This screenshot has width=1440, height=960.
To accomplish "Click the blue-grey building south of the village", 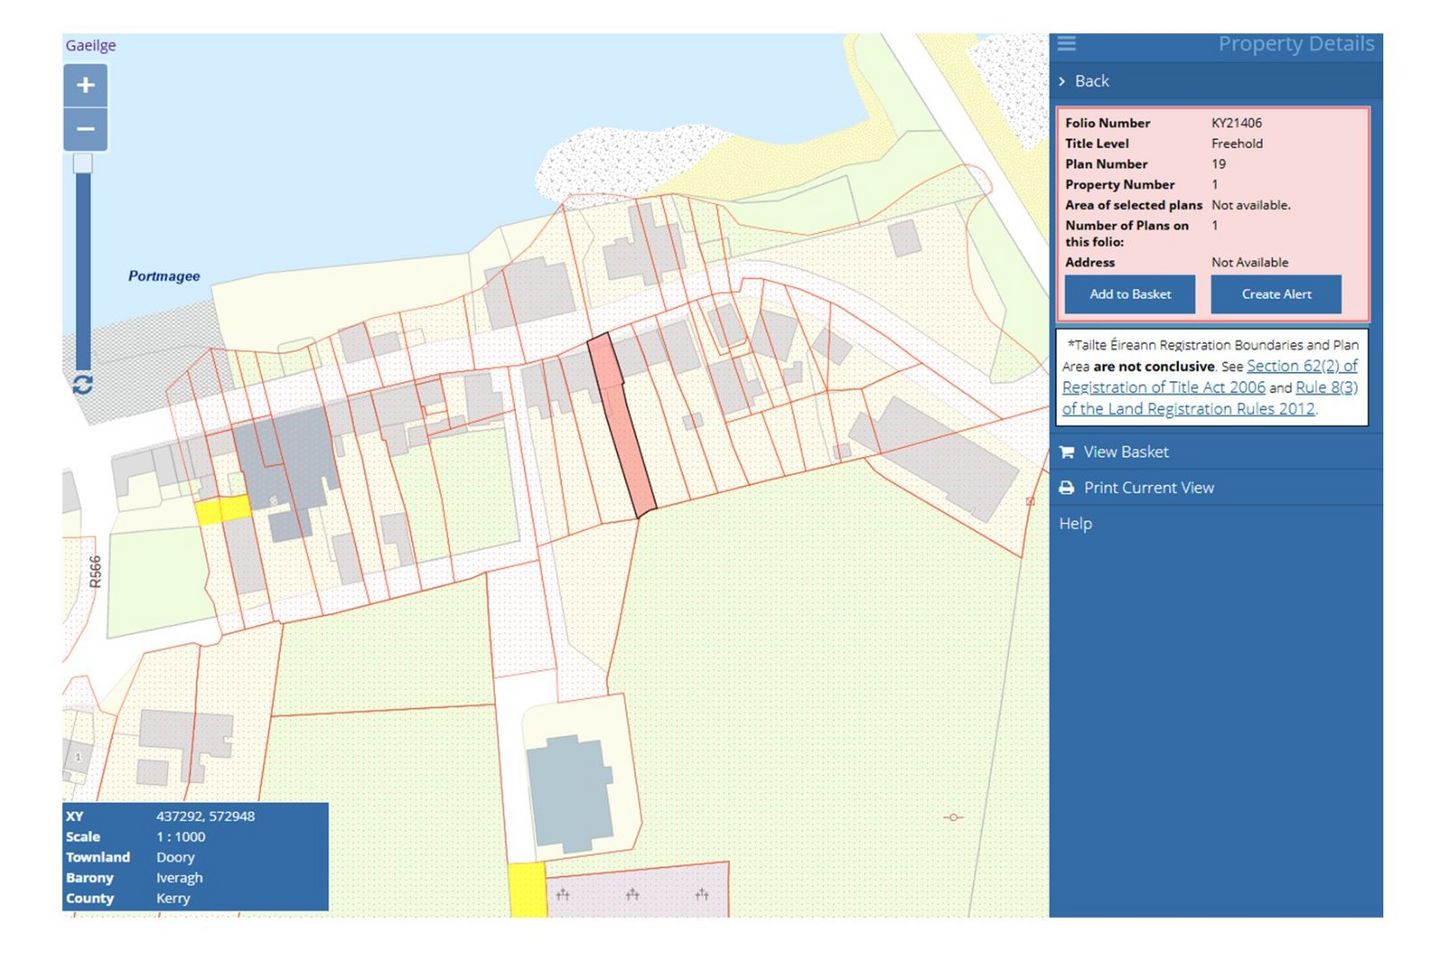I will click(569, 794).
